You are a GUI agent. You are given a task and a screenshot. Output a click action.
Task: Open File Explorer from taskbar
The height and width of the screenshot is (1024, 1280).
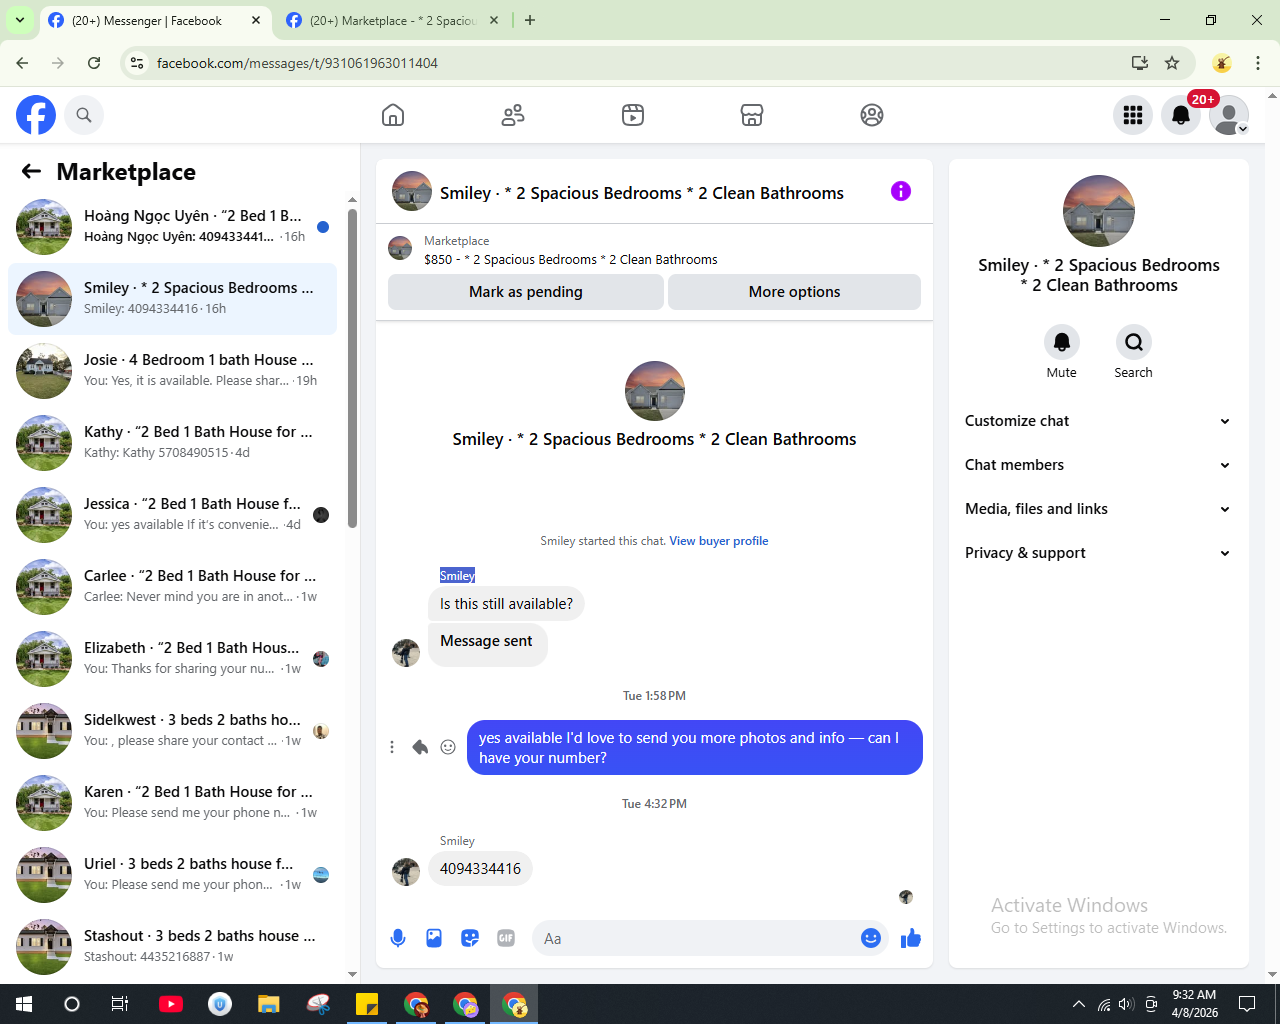[269, 1004]
